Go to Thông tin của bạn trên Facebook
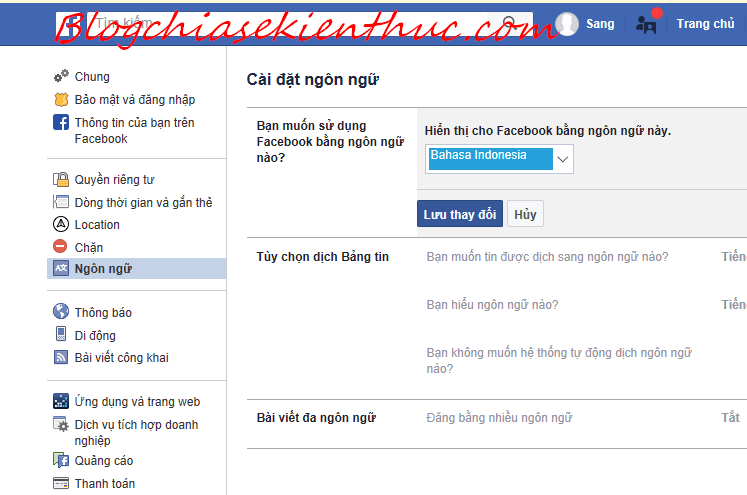747x495 pixels. click(x=134, y=131)
